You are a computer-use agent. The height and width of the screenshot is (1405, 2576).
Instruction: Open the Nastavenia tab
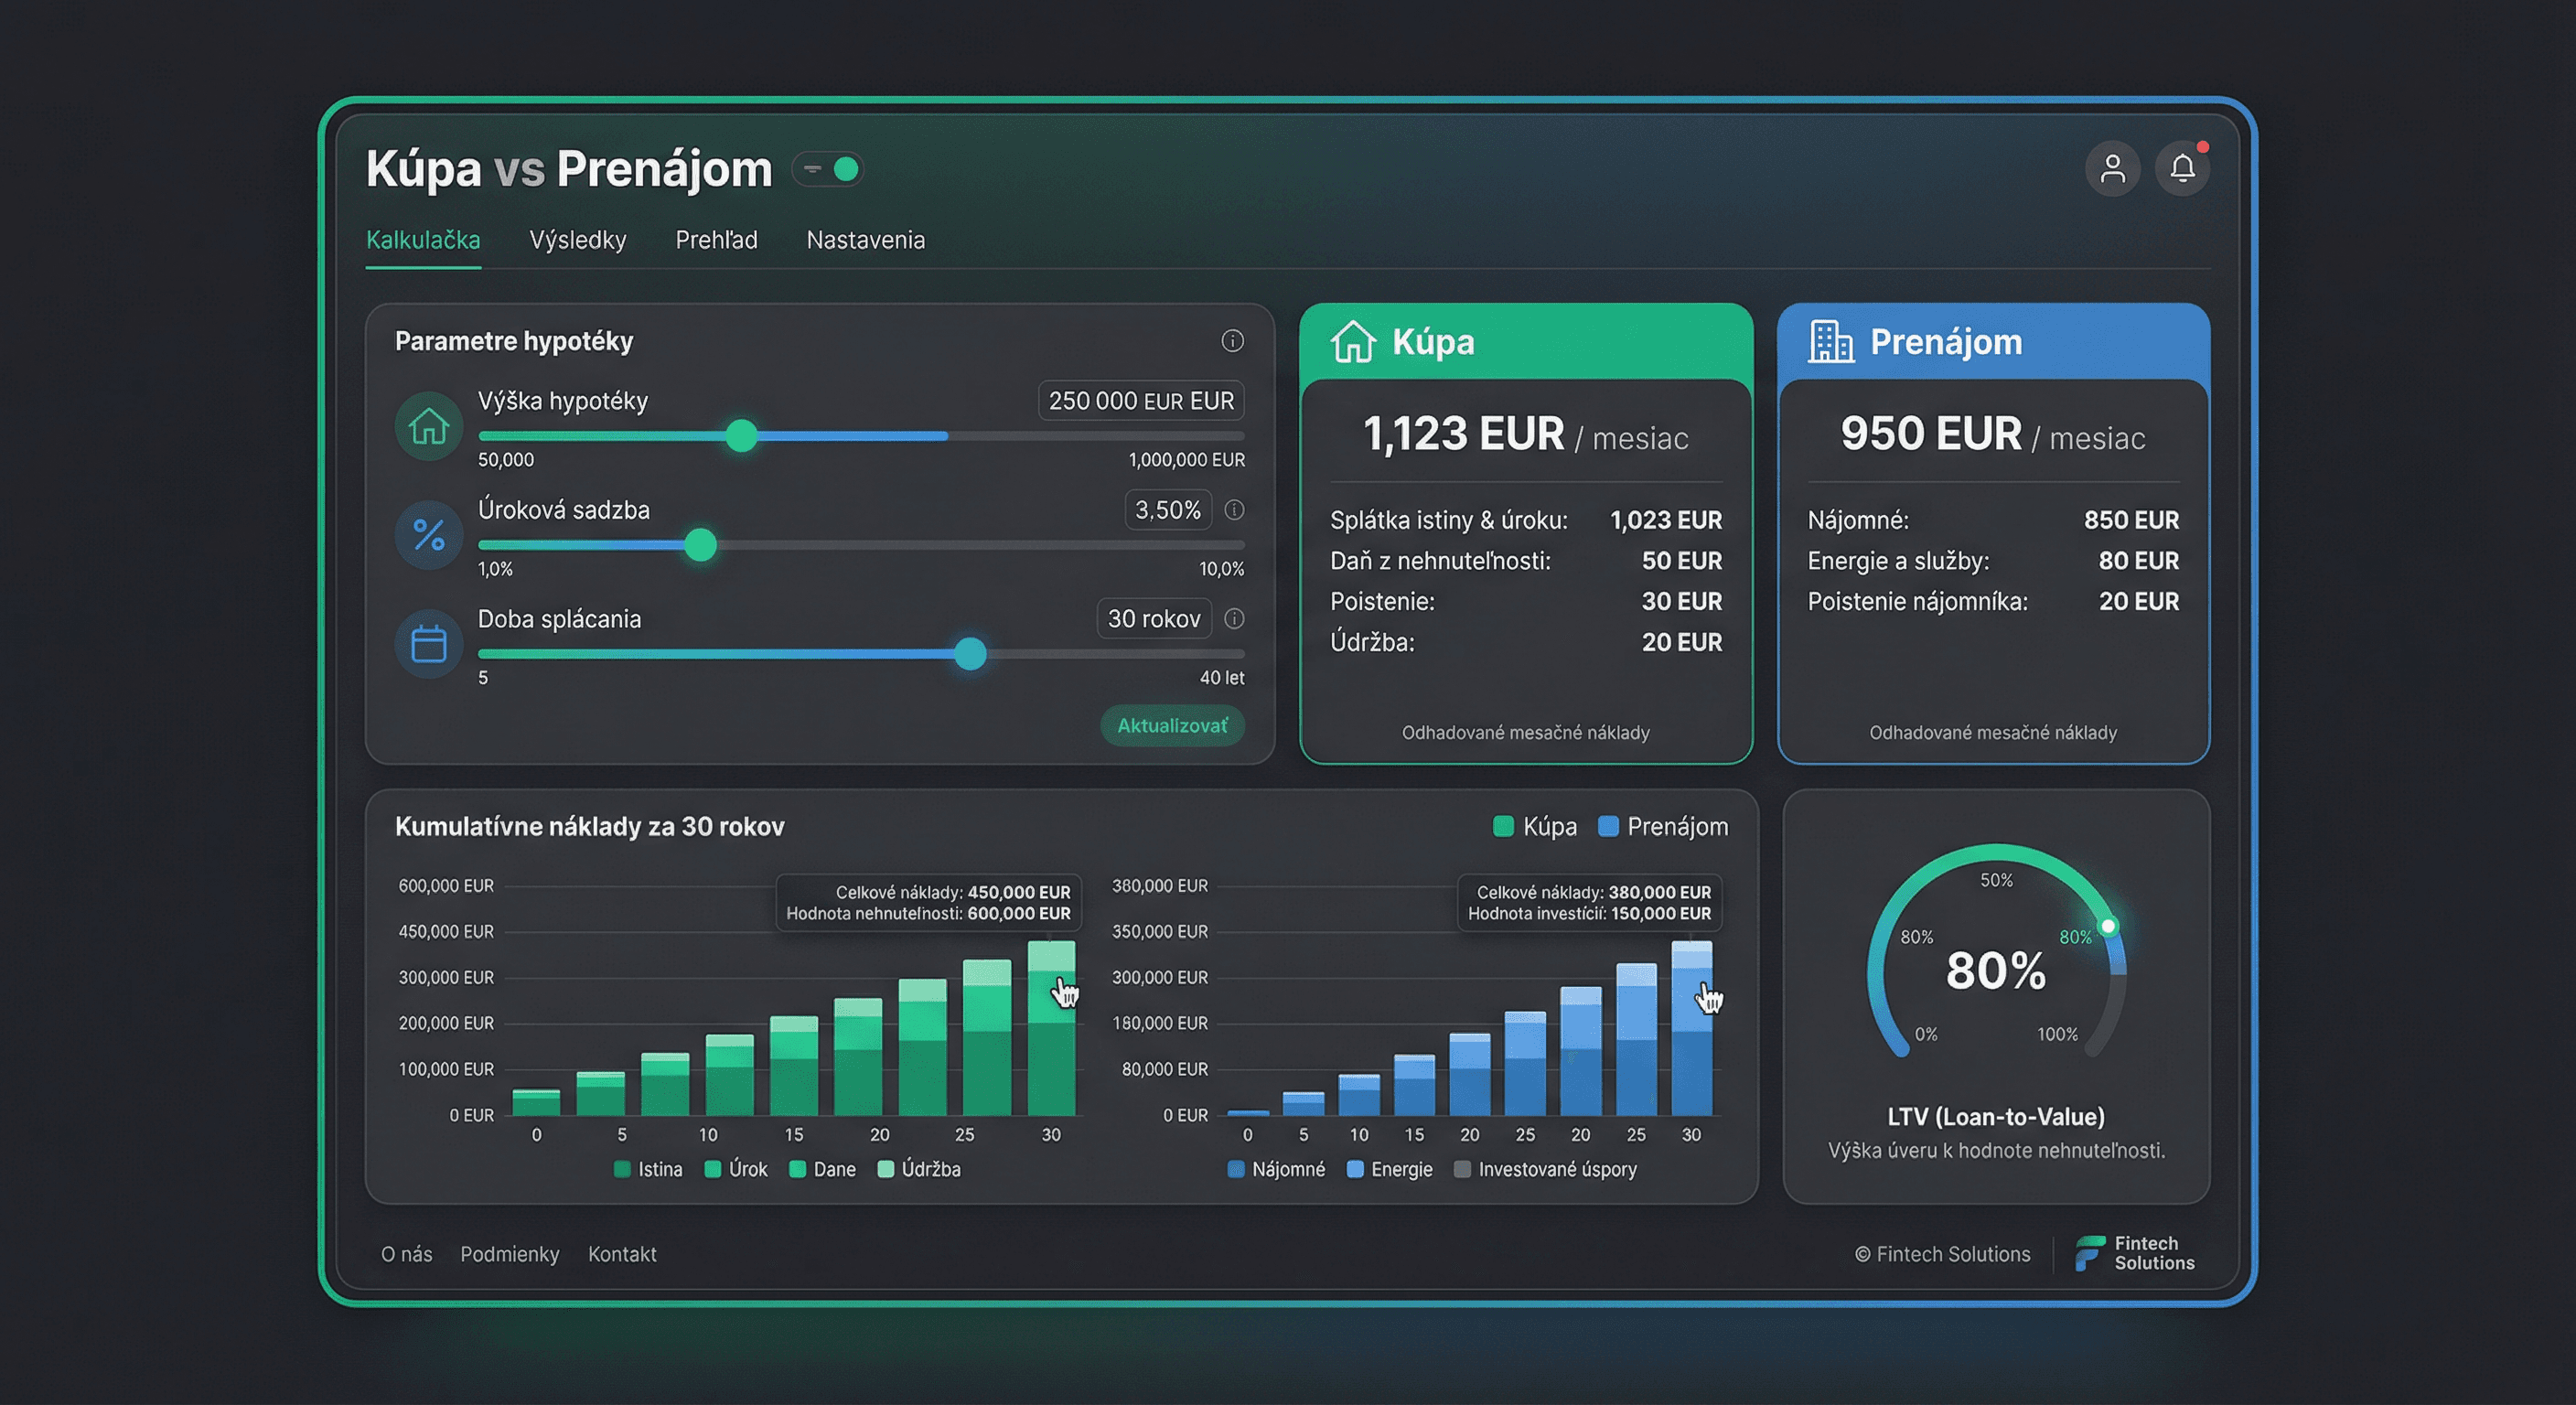click(x=865, y=240)
